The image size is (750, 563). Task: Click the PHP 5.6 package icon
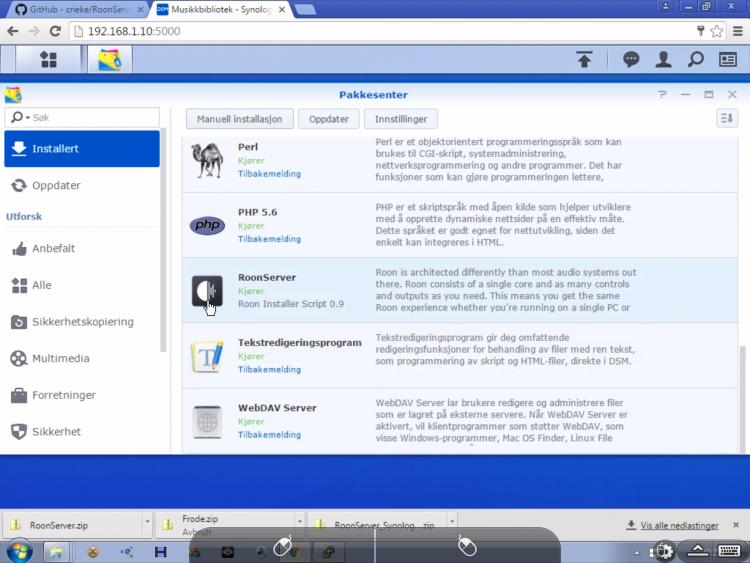207,225
